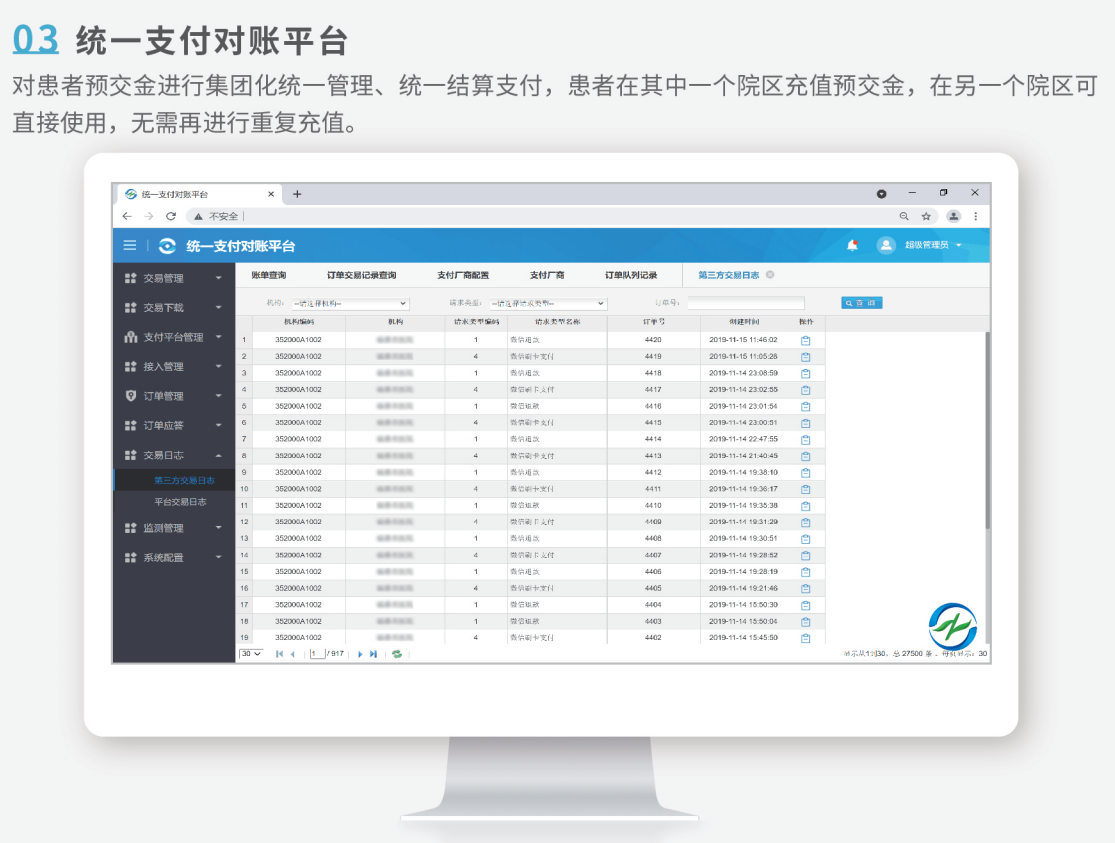Open detail icon for order 4419
Screen dimensions: 1115x843
pos(806,357)
